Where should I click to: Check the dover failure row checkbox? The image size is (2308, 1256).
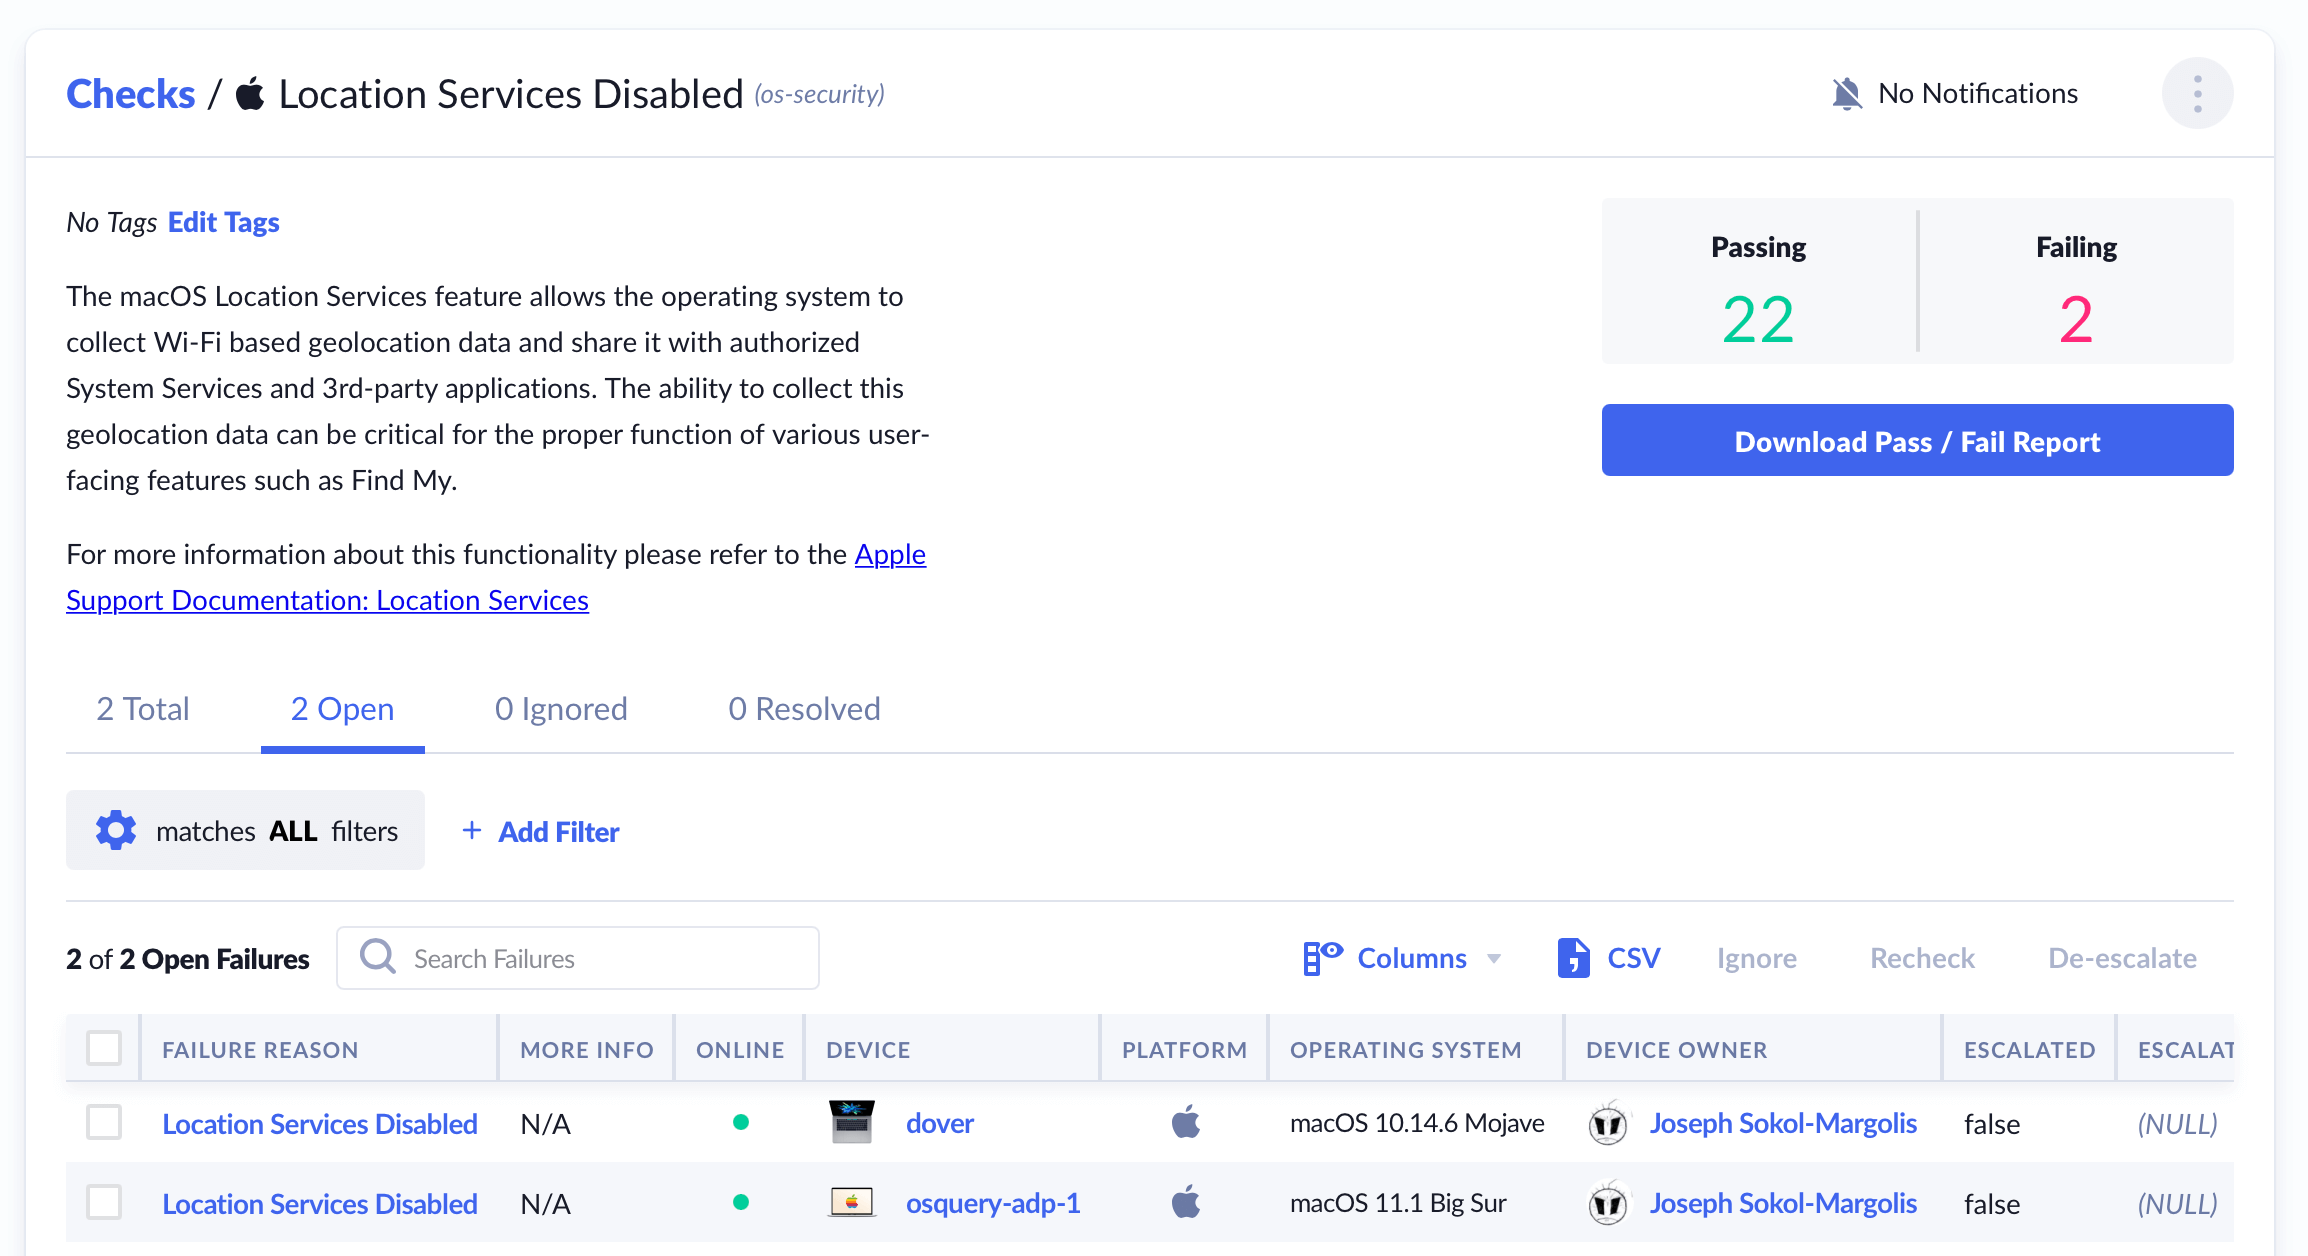[104, 1122]
